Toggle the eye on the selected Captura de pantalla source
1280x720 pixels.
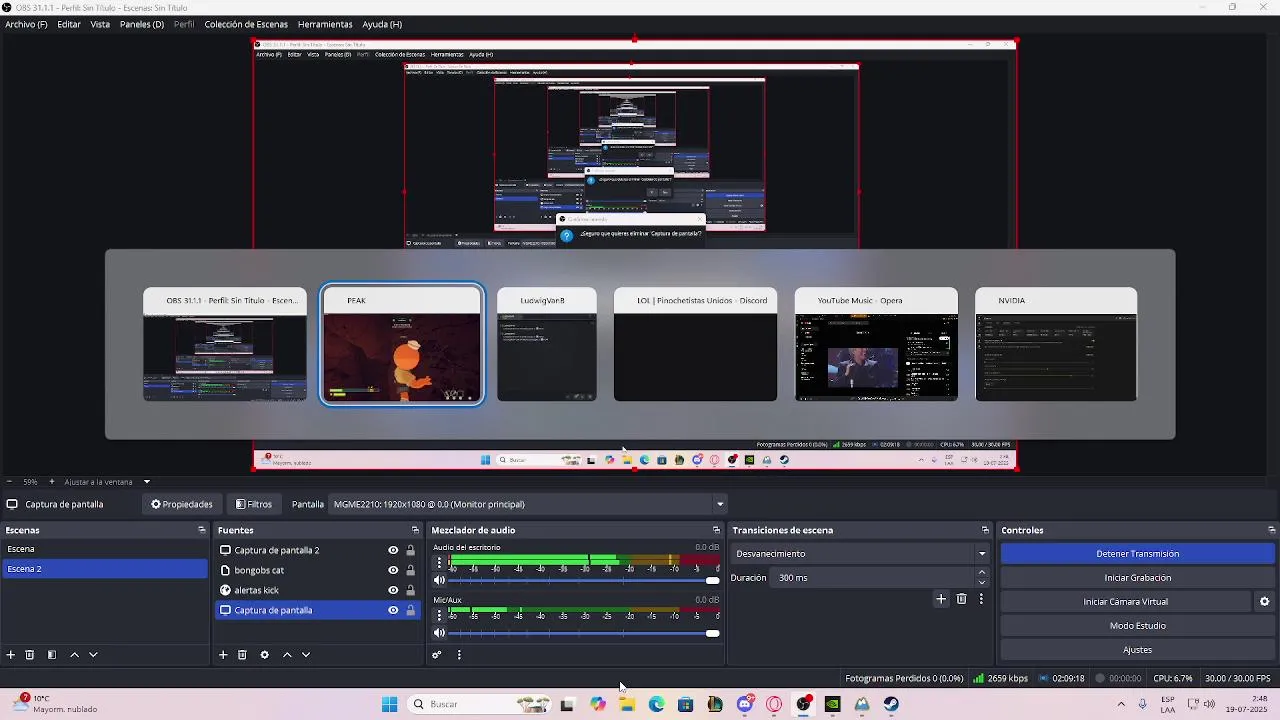(x=393, y=610)
